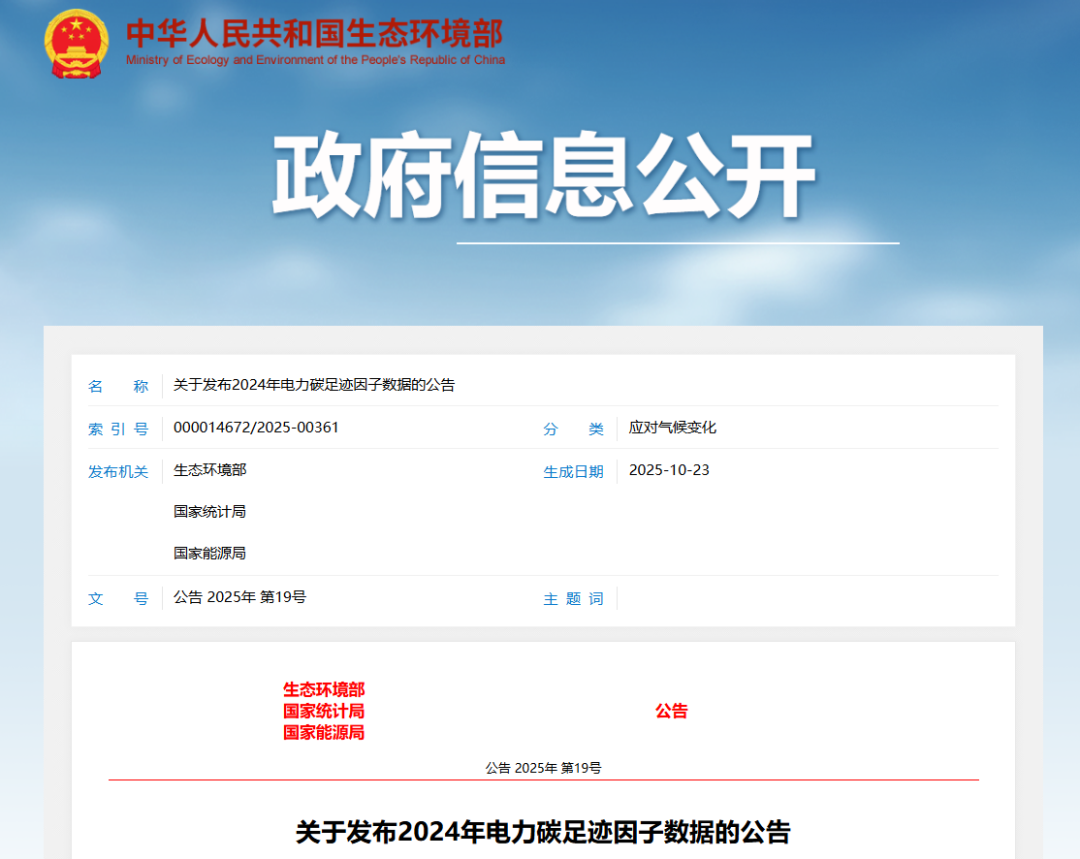The width and height of the screenshot is (1080, 859).
Task: Click the index number 000014672/2025-00361
Action: pyautogui.click(x=256, y=427)
